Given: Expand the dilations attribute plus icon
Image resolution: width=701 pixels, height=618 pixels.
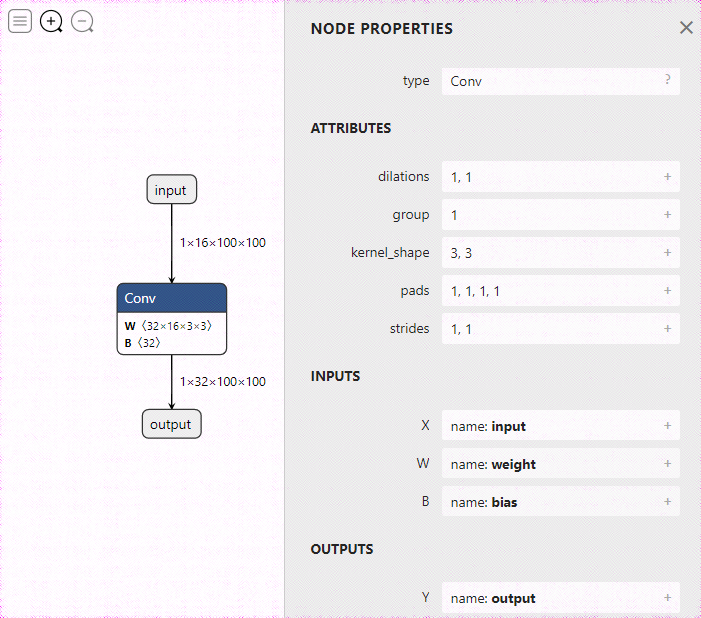Looking at the screenshot, I should pos(667,176).
